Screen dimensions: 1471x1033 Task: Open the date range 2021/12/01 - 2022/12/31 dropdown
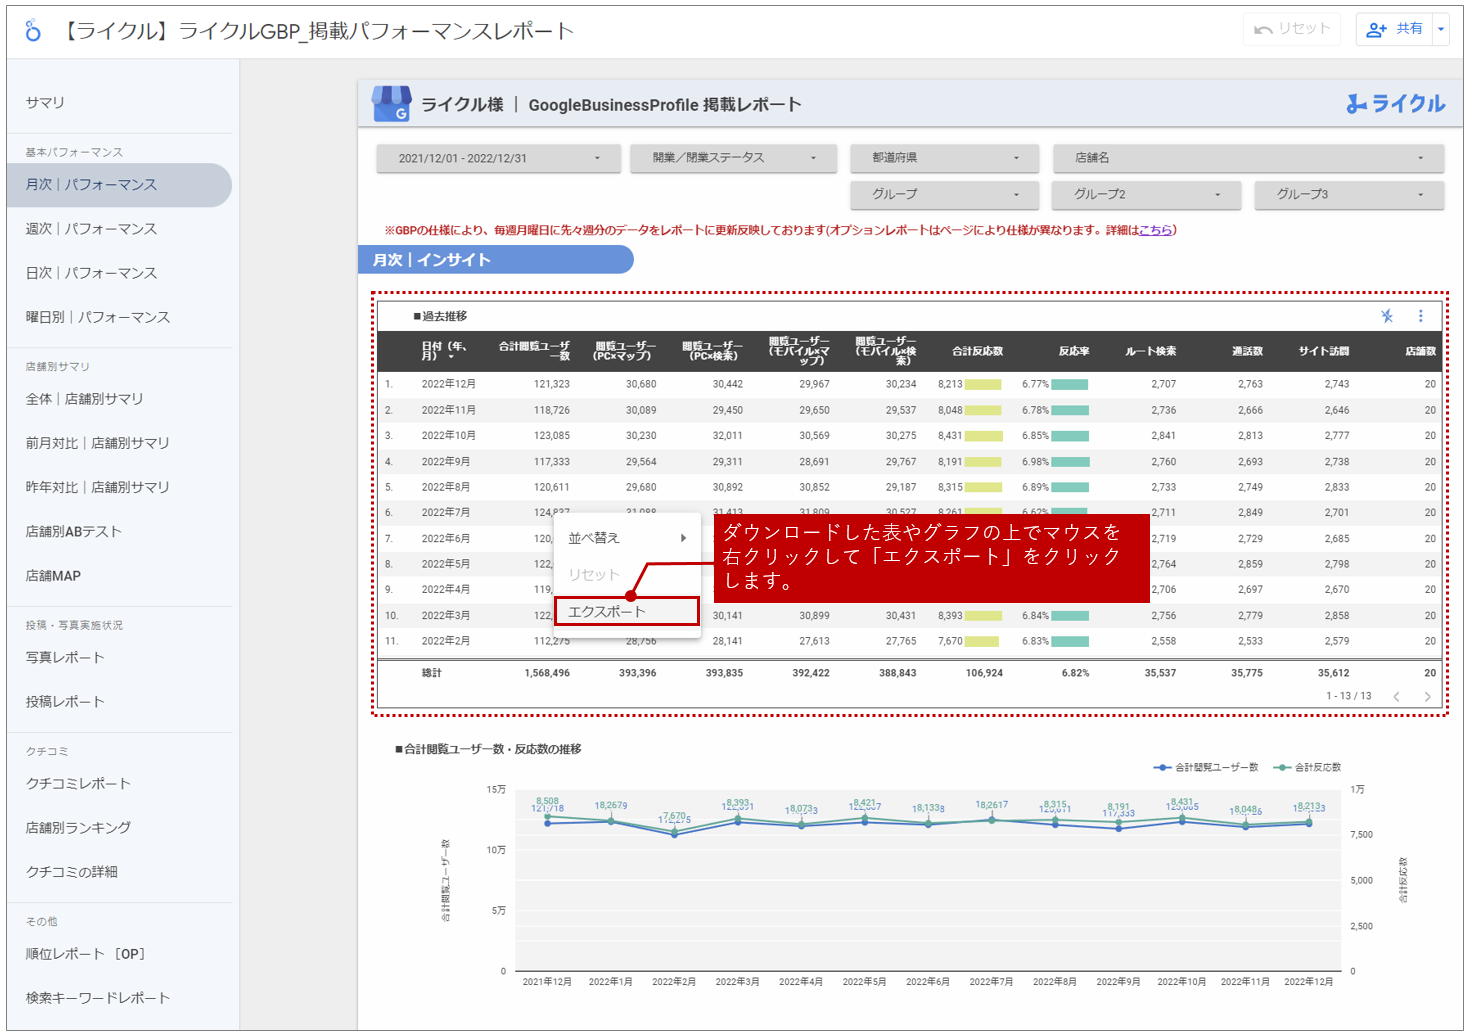point(498,158)
